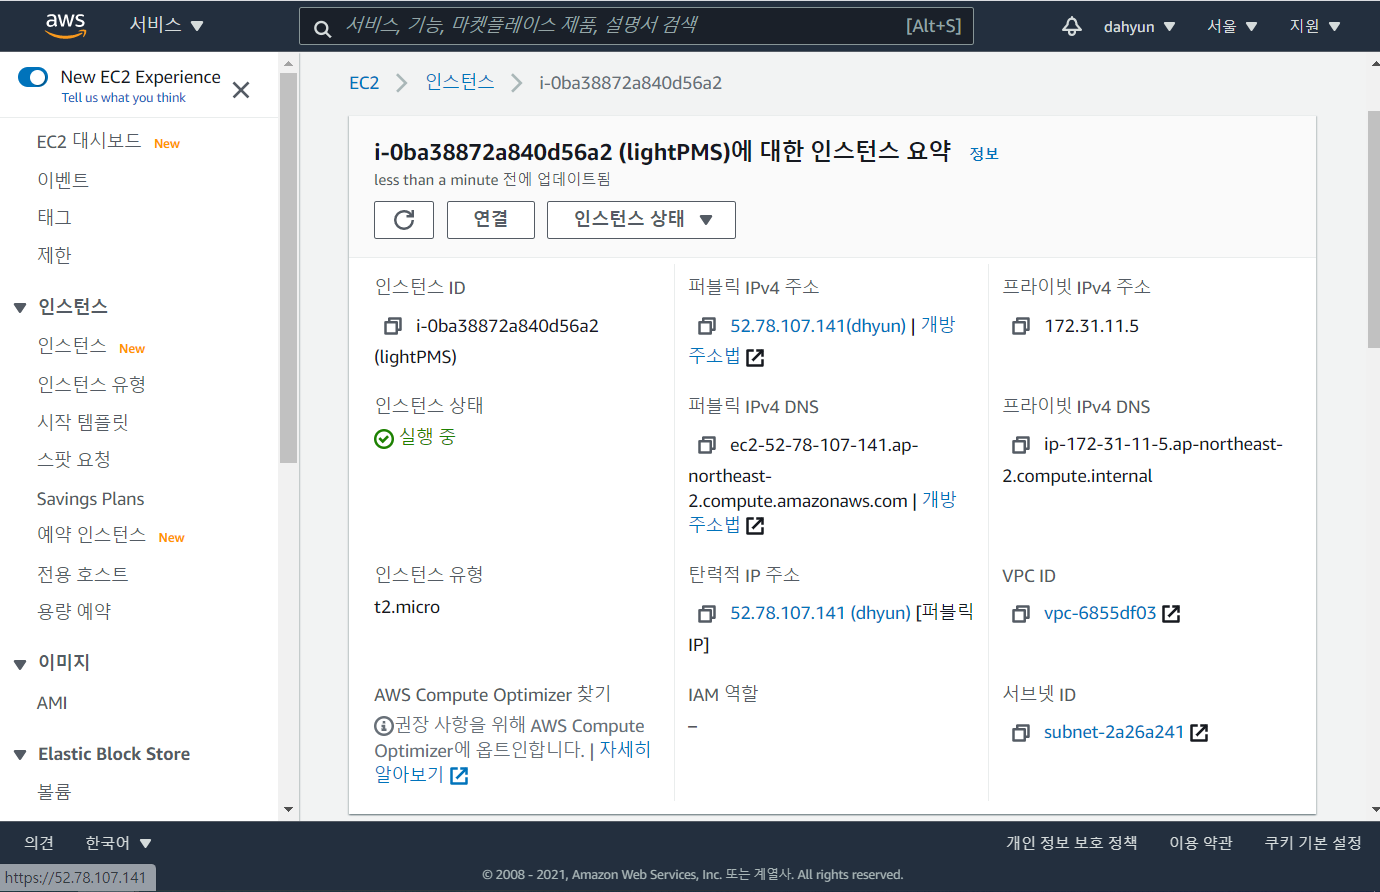1380x892 pixels.
Task: Open the 한국어 language dropdown
Action: pos(118,843)
